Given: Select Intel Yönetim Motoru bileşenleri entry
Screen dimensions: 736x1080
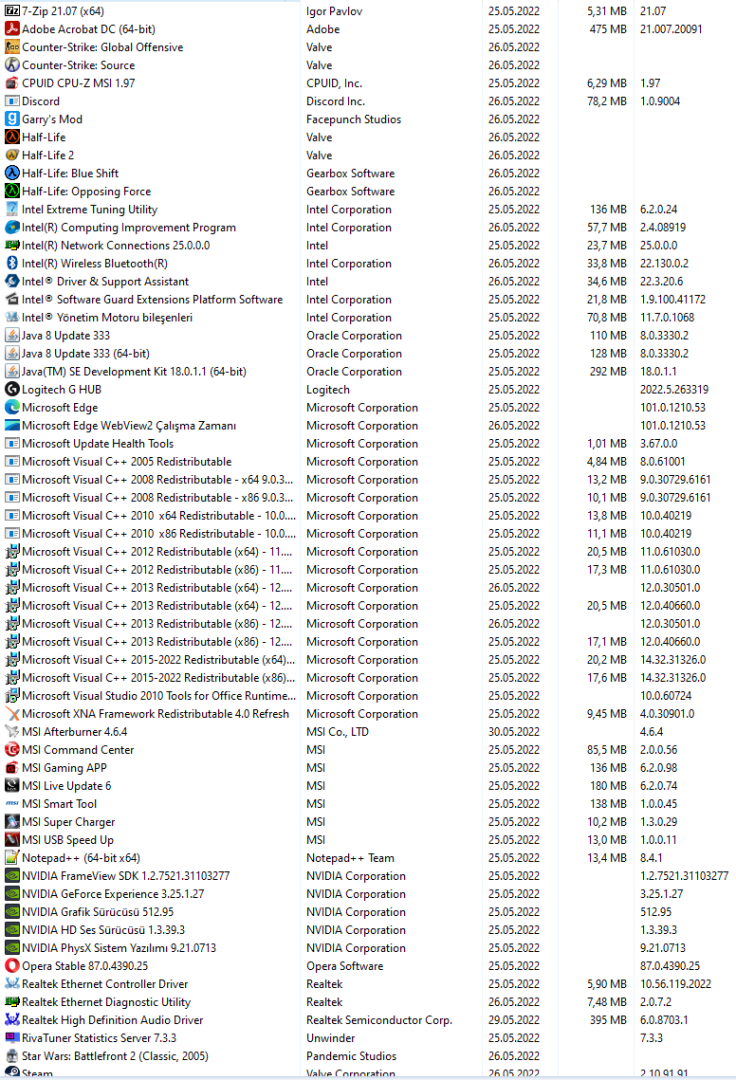Looking at the screenshot, I should (x=107, y=318).
